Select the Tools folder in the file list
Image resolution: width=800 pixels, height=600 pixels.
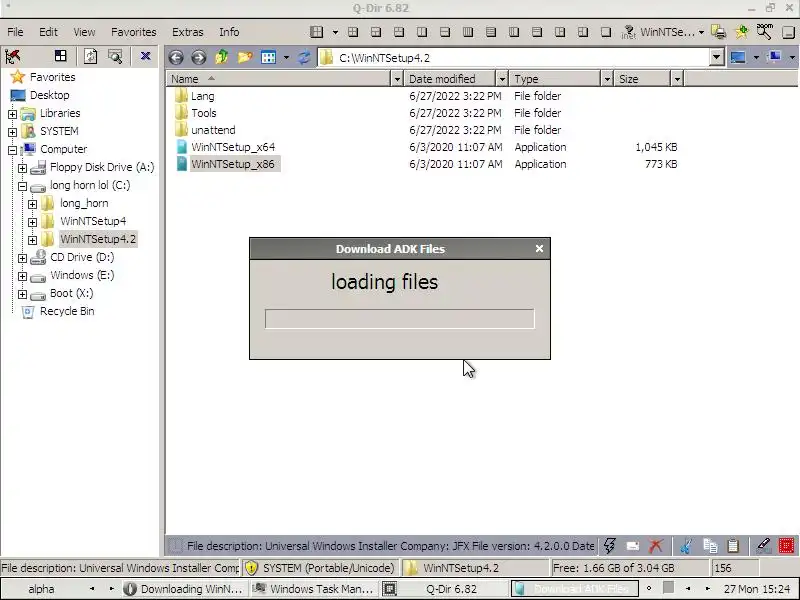[x=204, y=113]
